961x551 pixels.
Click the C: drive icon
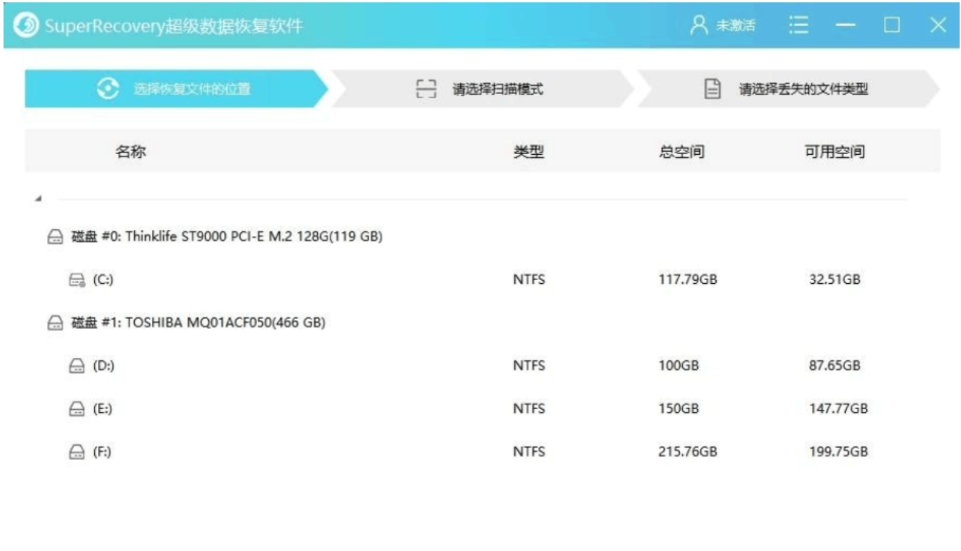click(77, 281)
